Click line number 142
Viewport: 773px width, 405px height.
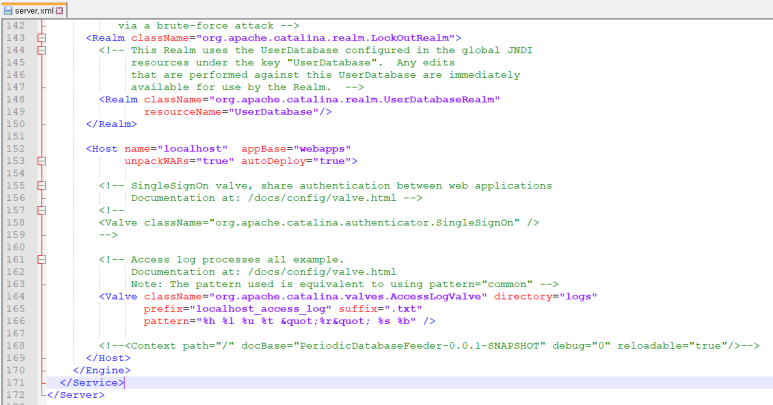[x=15, y=26]
